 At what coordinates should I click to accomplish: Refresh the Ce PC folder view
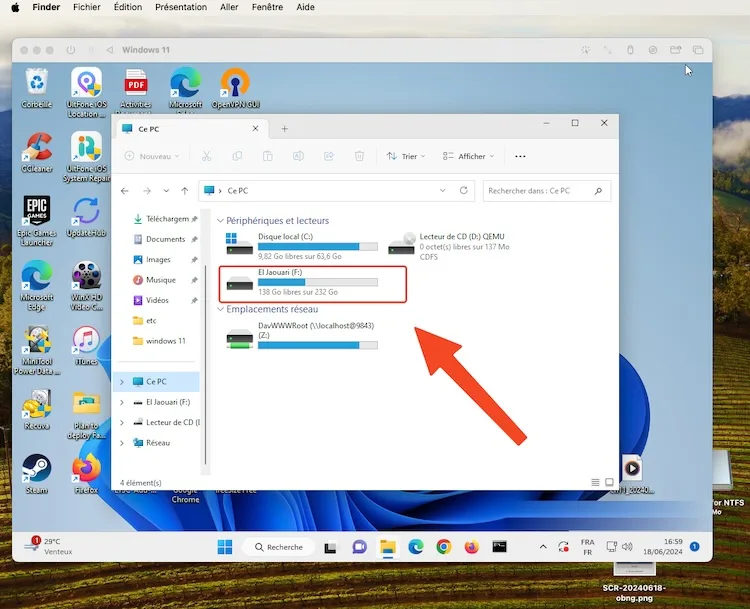coord(463,190)
